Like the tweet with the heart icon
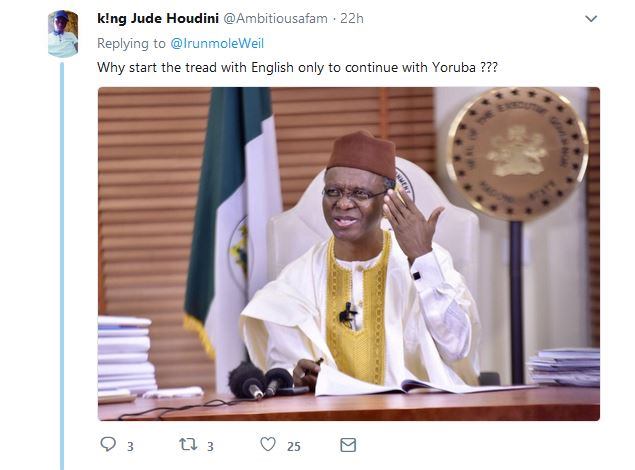 click(268, 444)
